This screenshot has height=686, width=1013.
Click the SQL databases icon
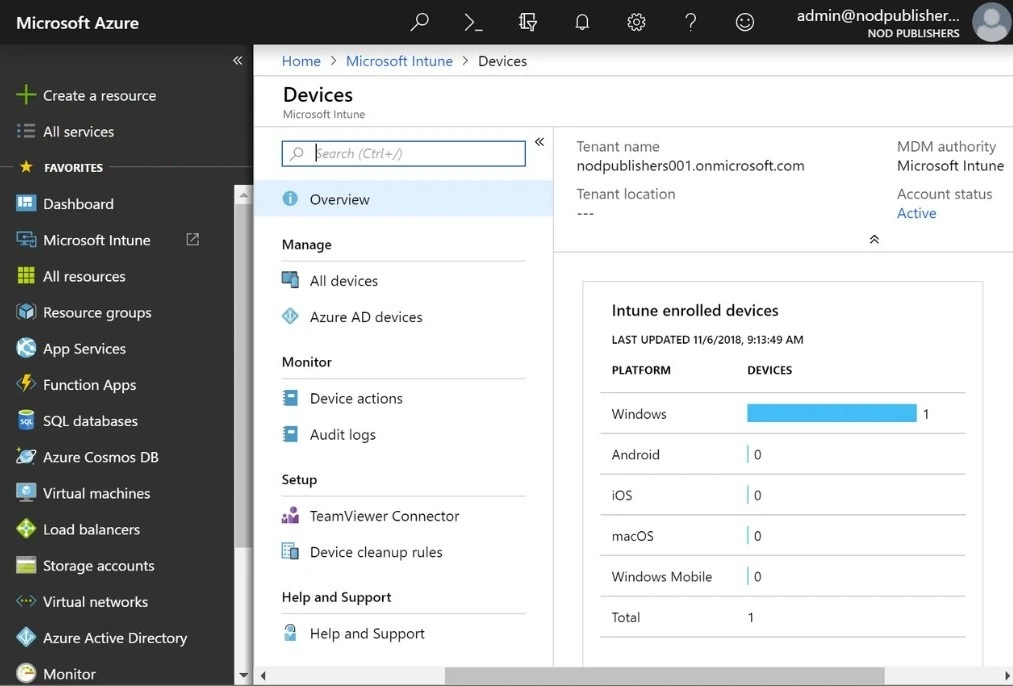pyautogui.click(x=26, y=421)
